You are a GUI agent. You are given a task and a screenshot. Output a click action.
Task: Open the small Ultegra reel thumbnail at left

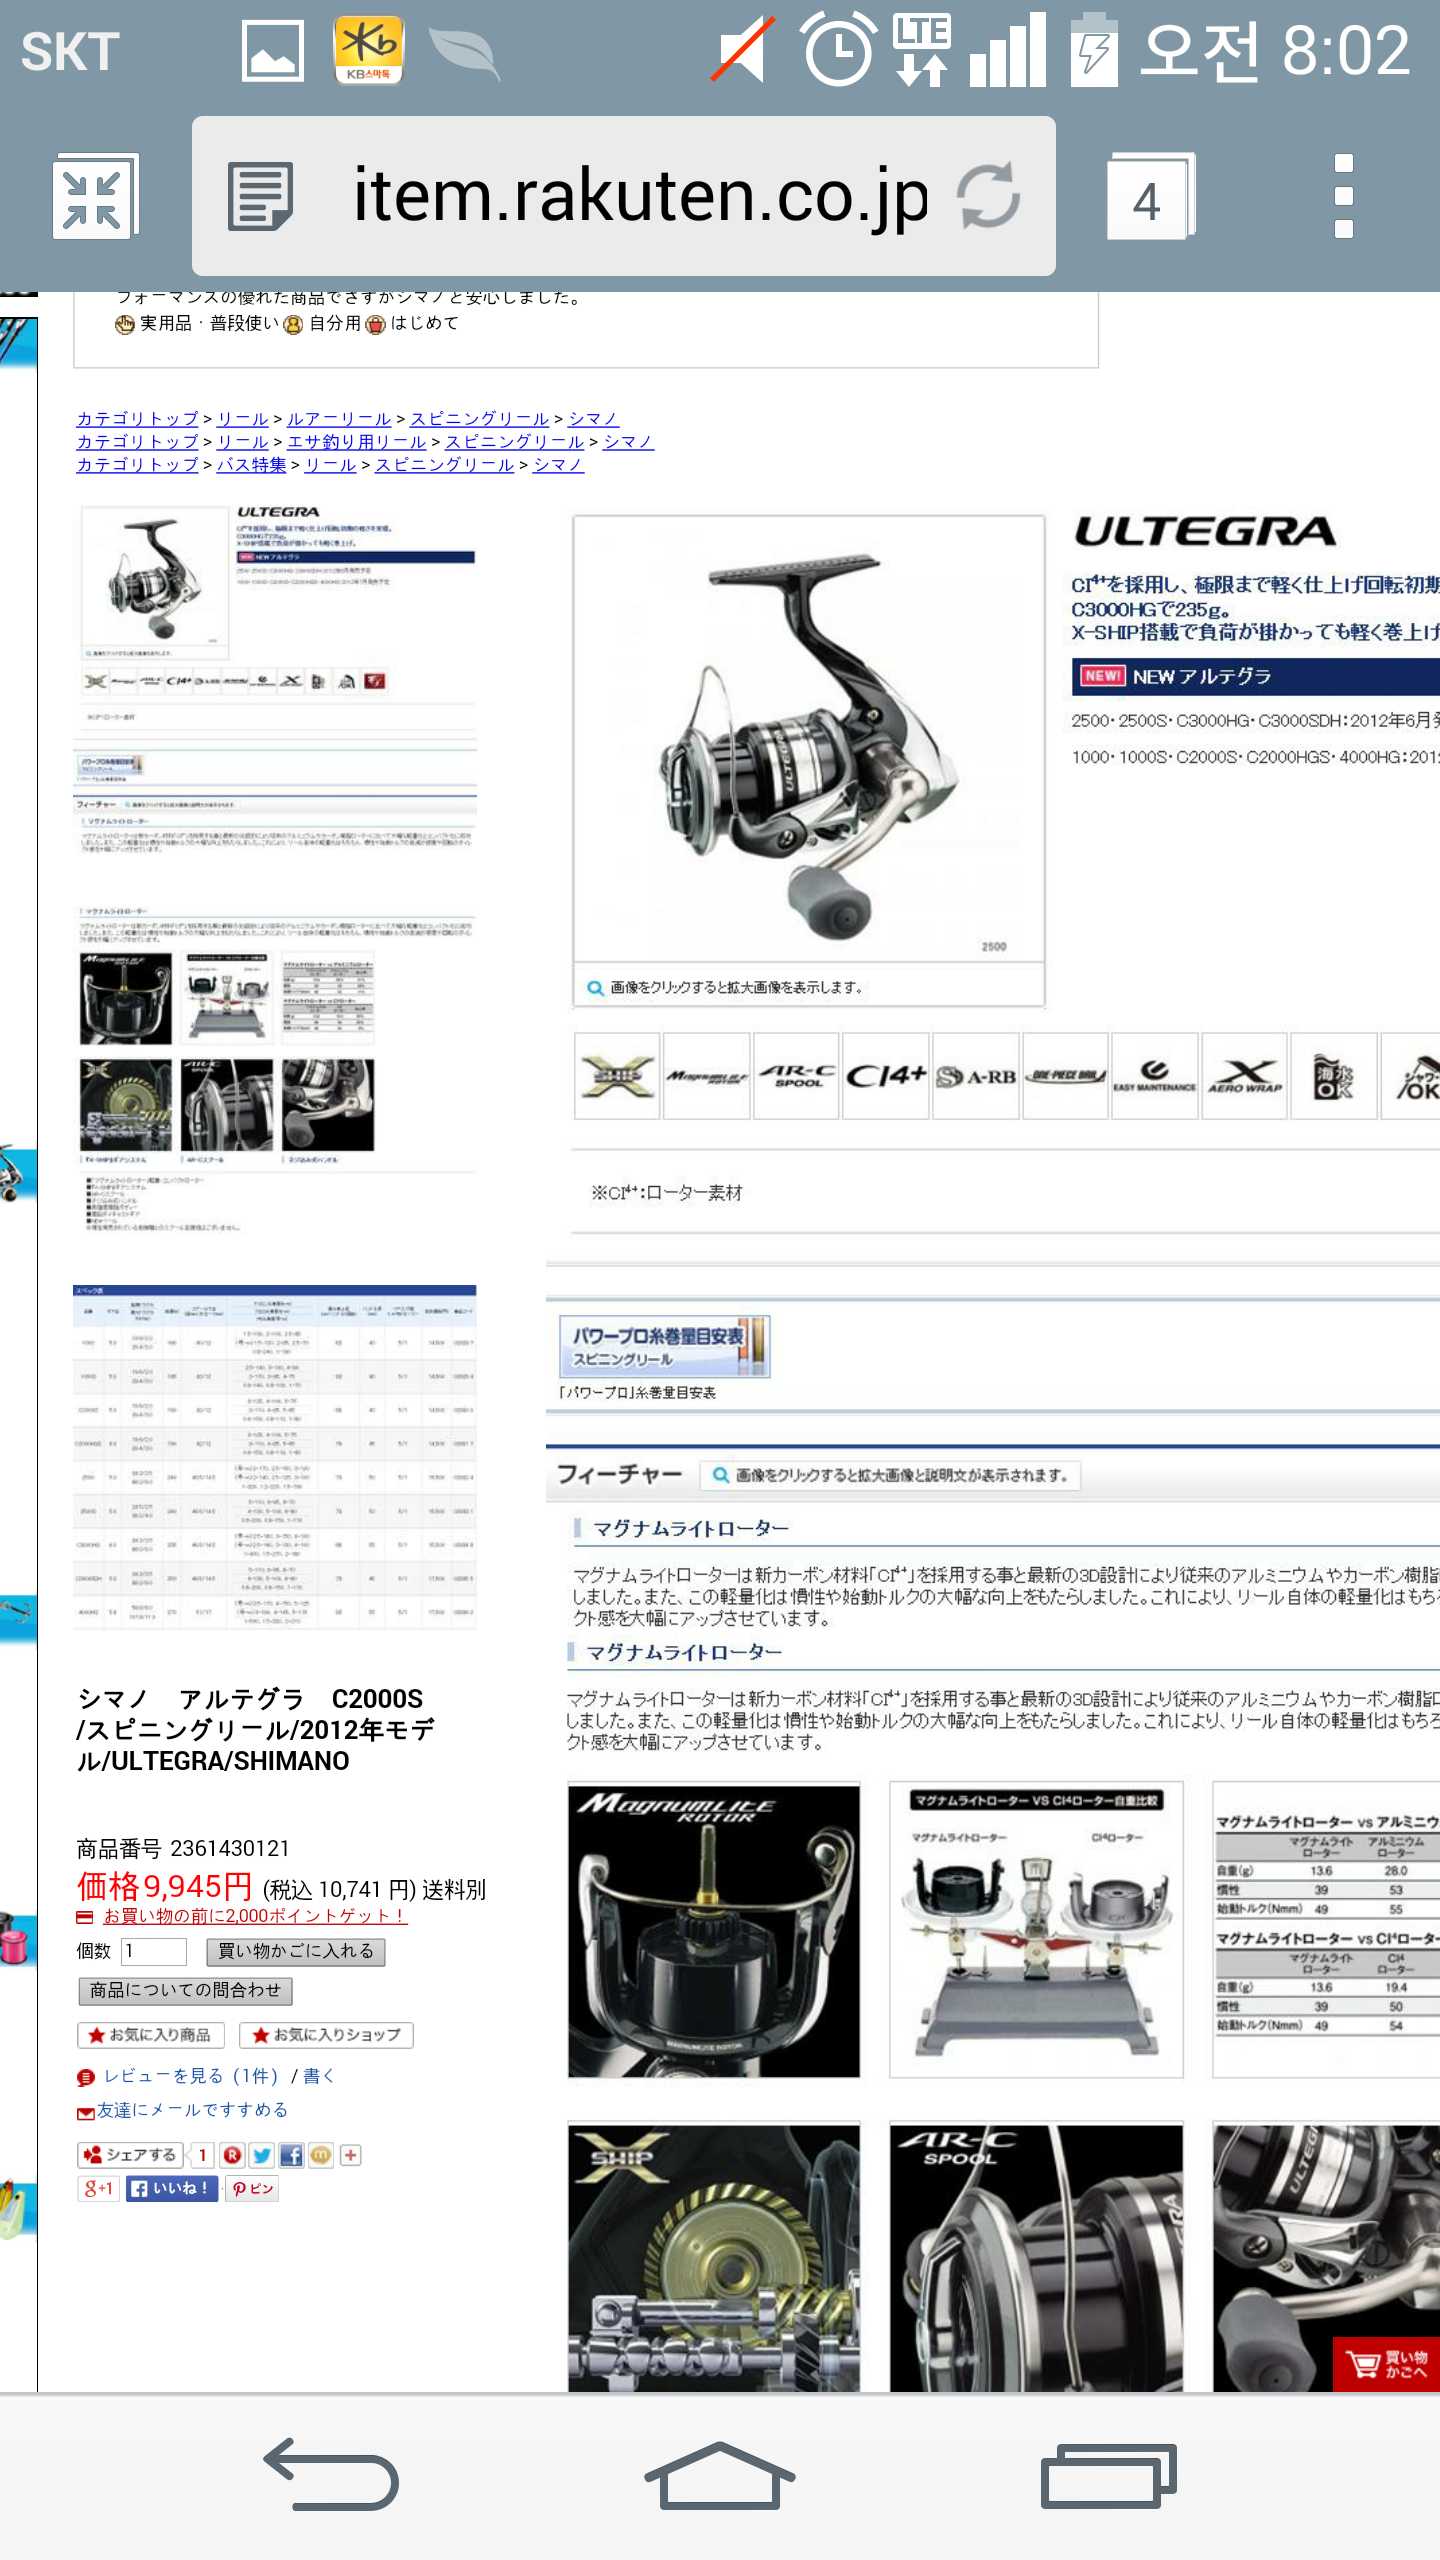click(155, 582)
